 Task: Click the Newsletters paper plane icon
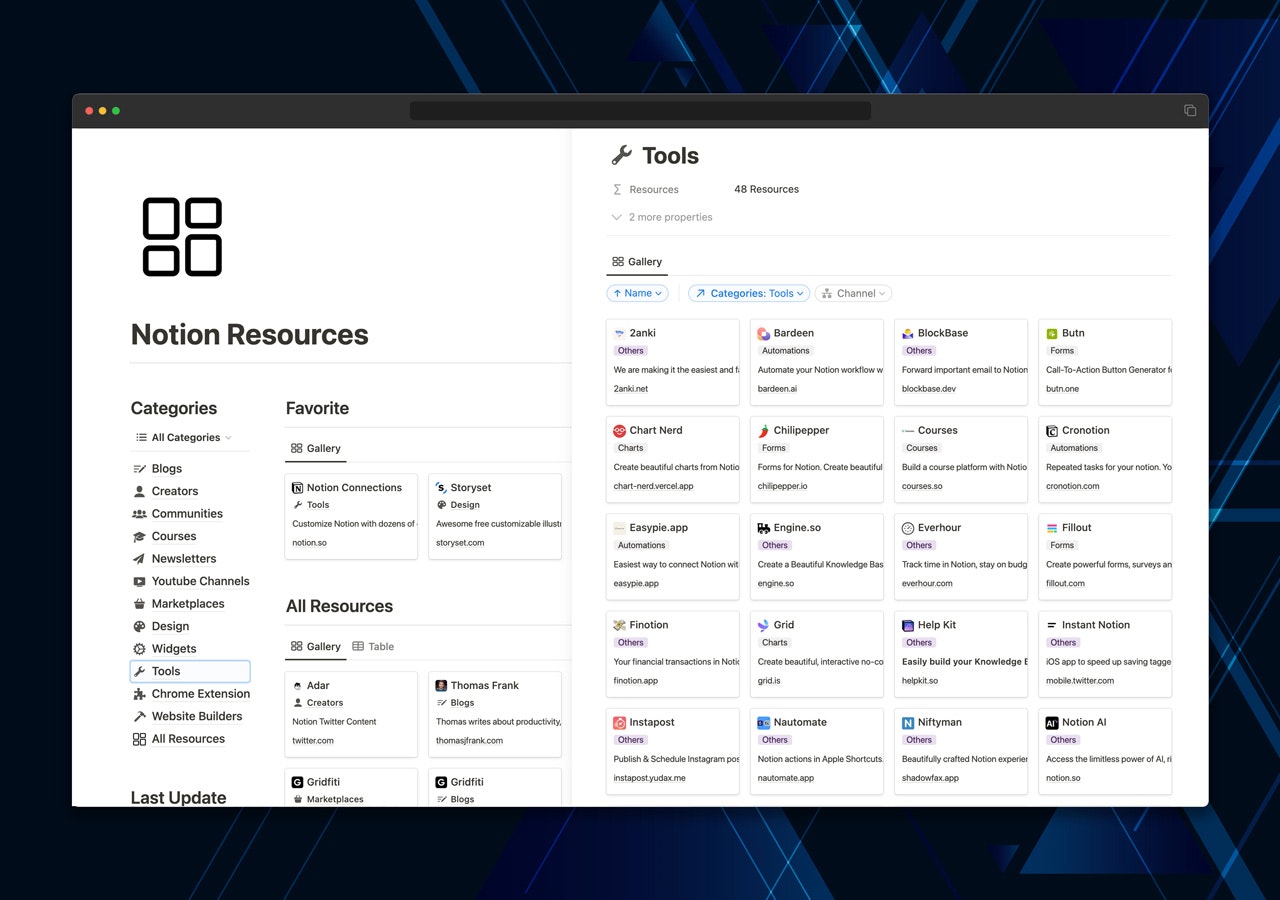point(139,559)
